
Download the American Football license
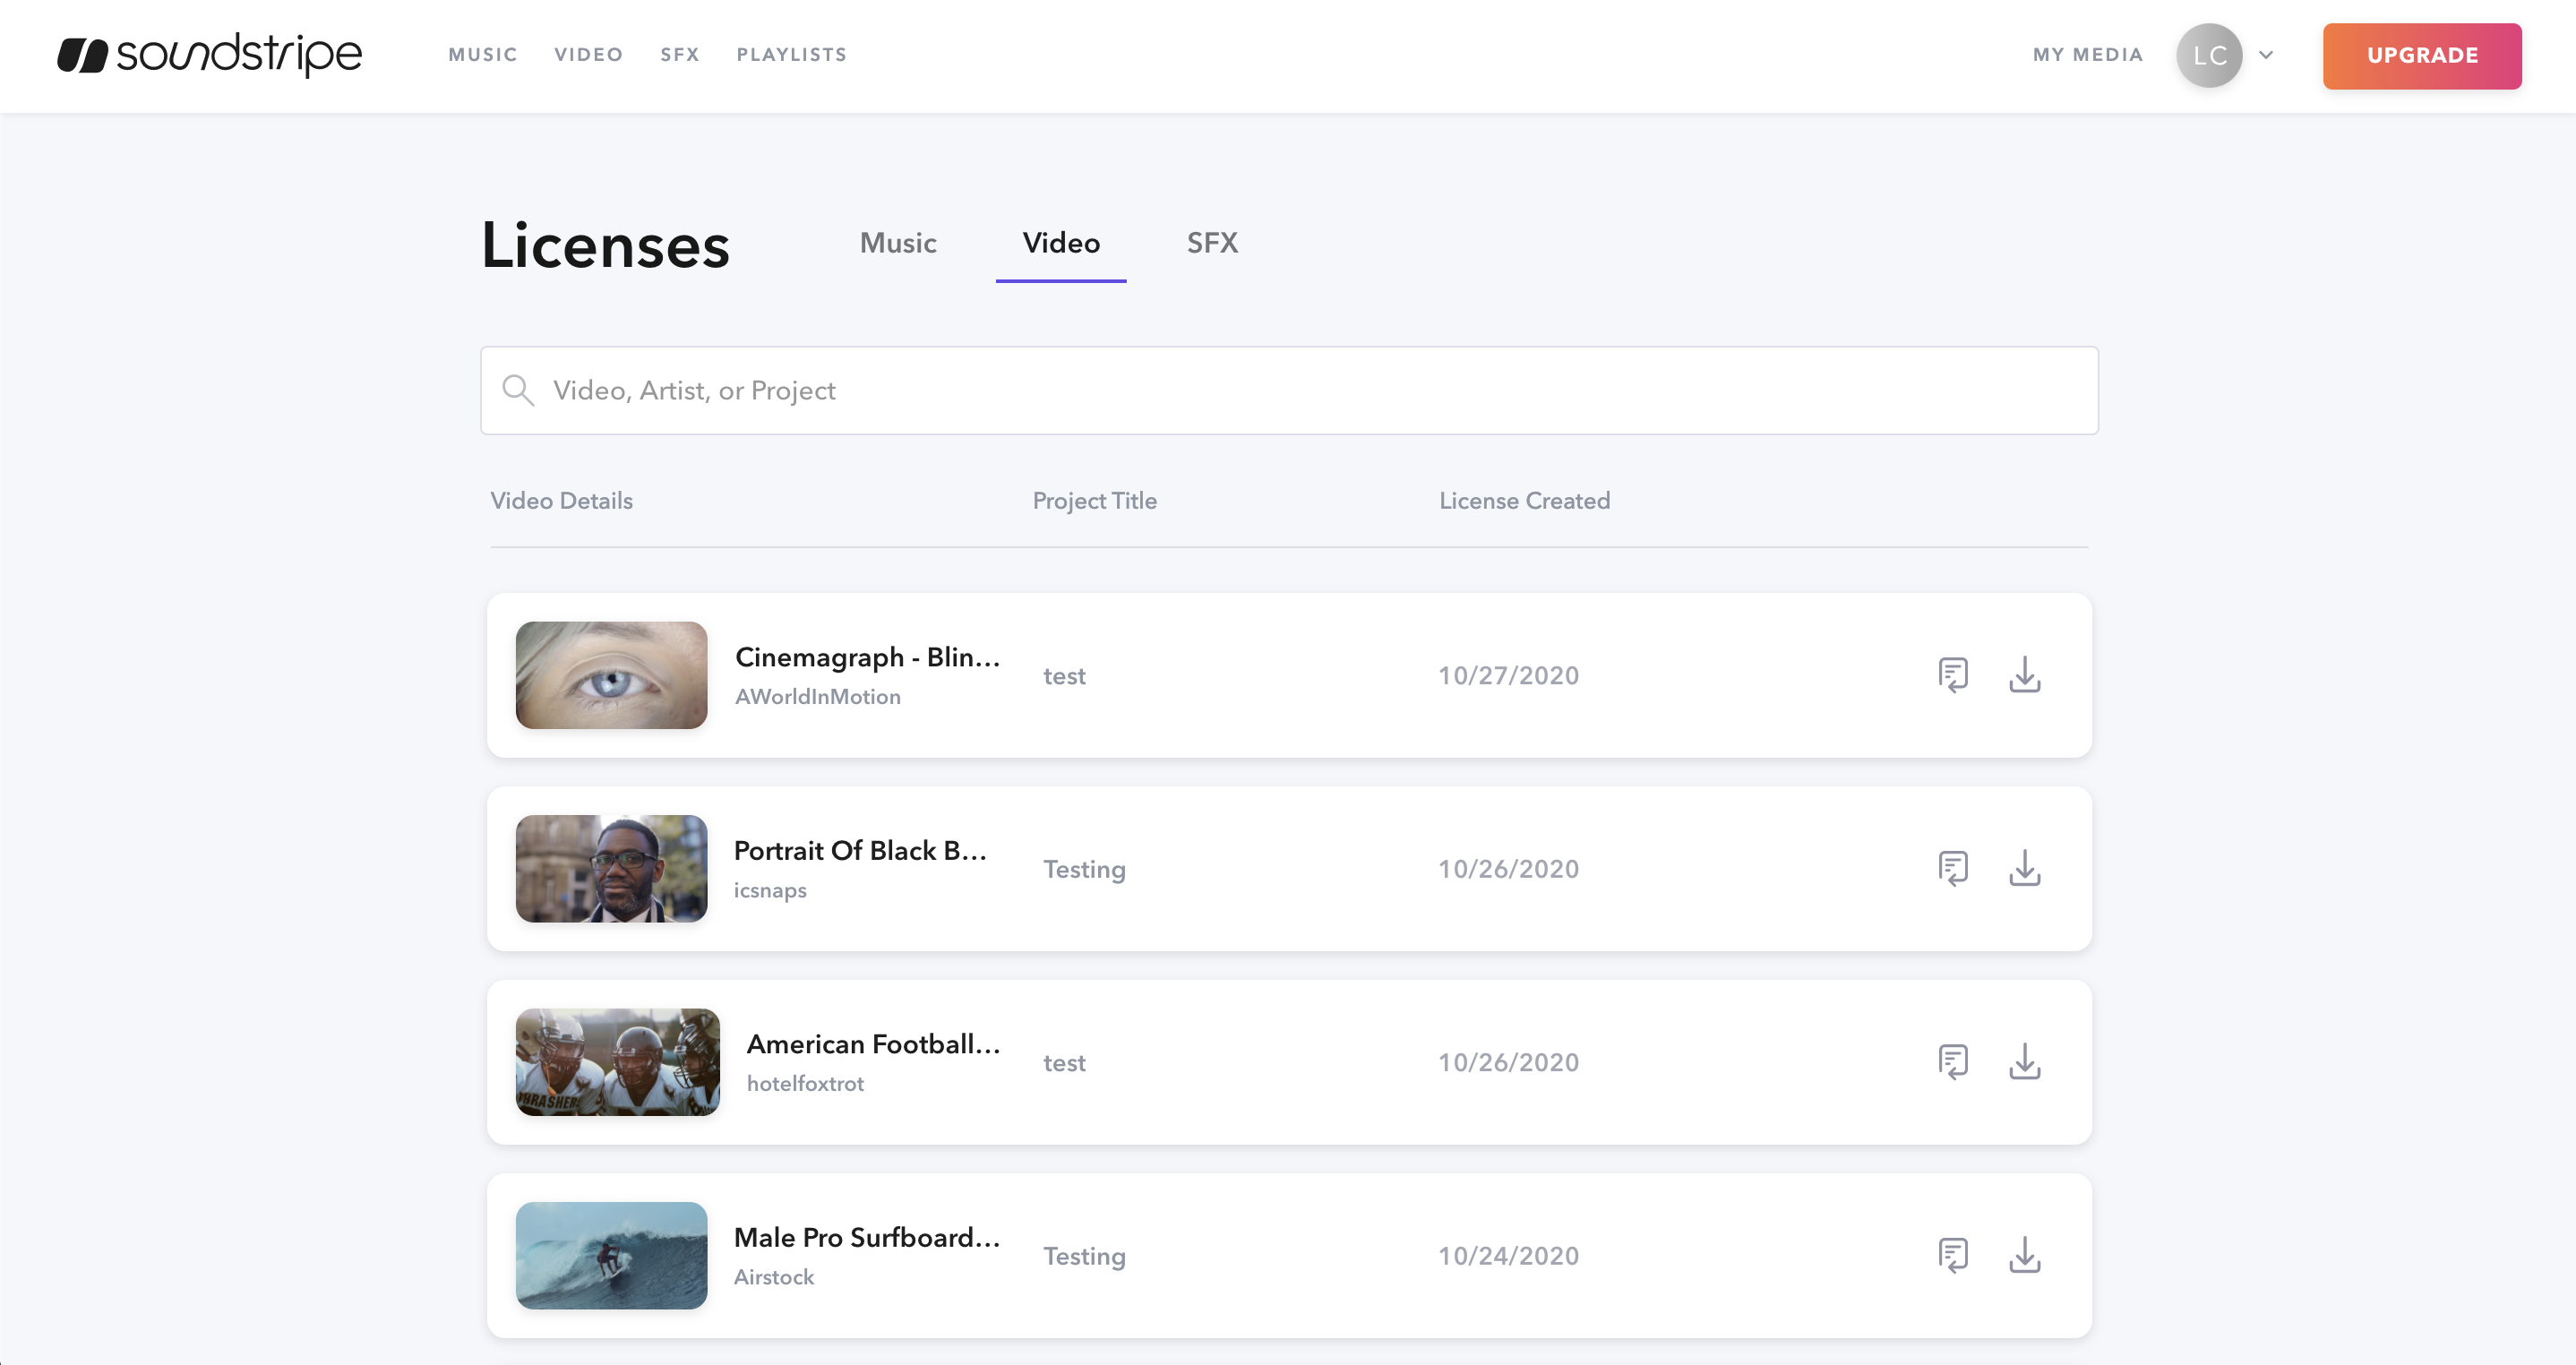(2026, 1062)
